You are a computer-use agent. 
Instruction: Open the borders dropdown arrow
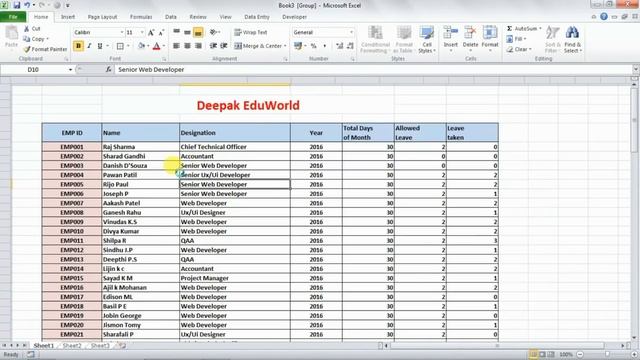coord(128,46)
